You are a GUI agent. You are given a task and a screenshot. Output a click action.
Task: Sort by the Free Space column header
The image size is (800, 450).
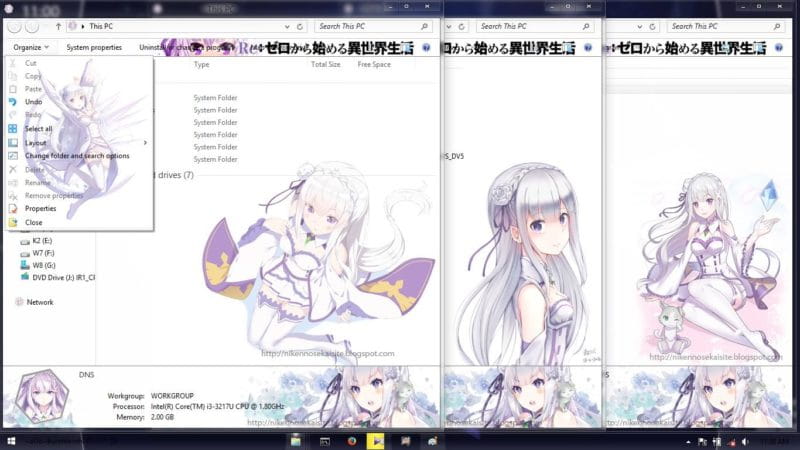374,65
